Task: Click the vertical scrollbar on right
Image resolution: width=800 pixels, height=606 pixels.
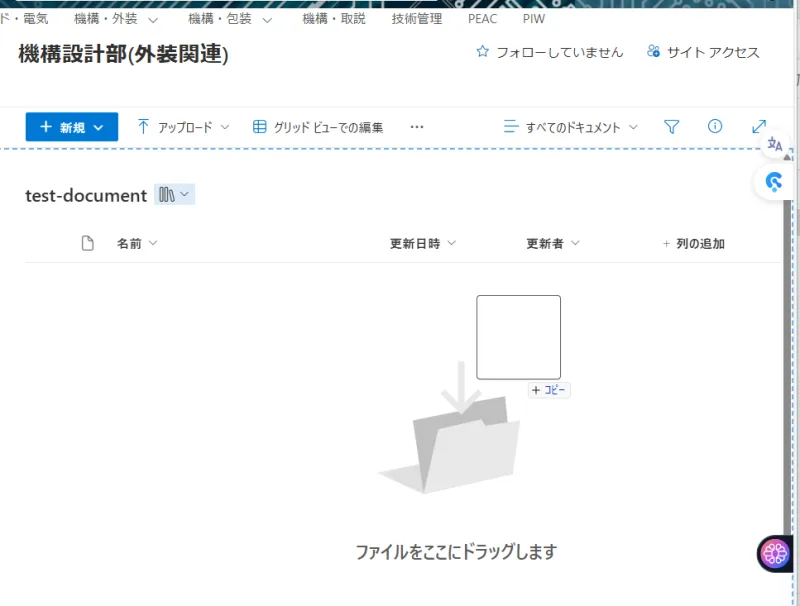Action: [x=787, y=367]
